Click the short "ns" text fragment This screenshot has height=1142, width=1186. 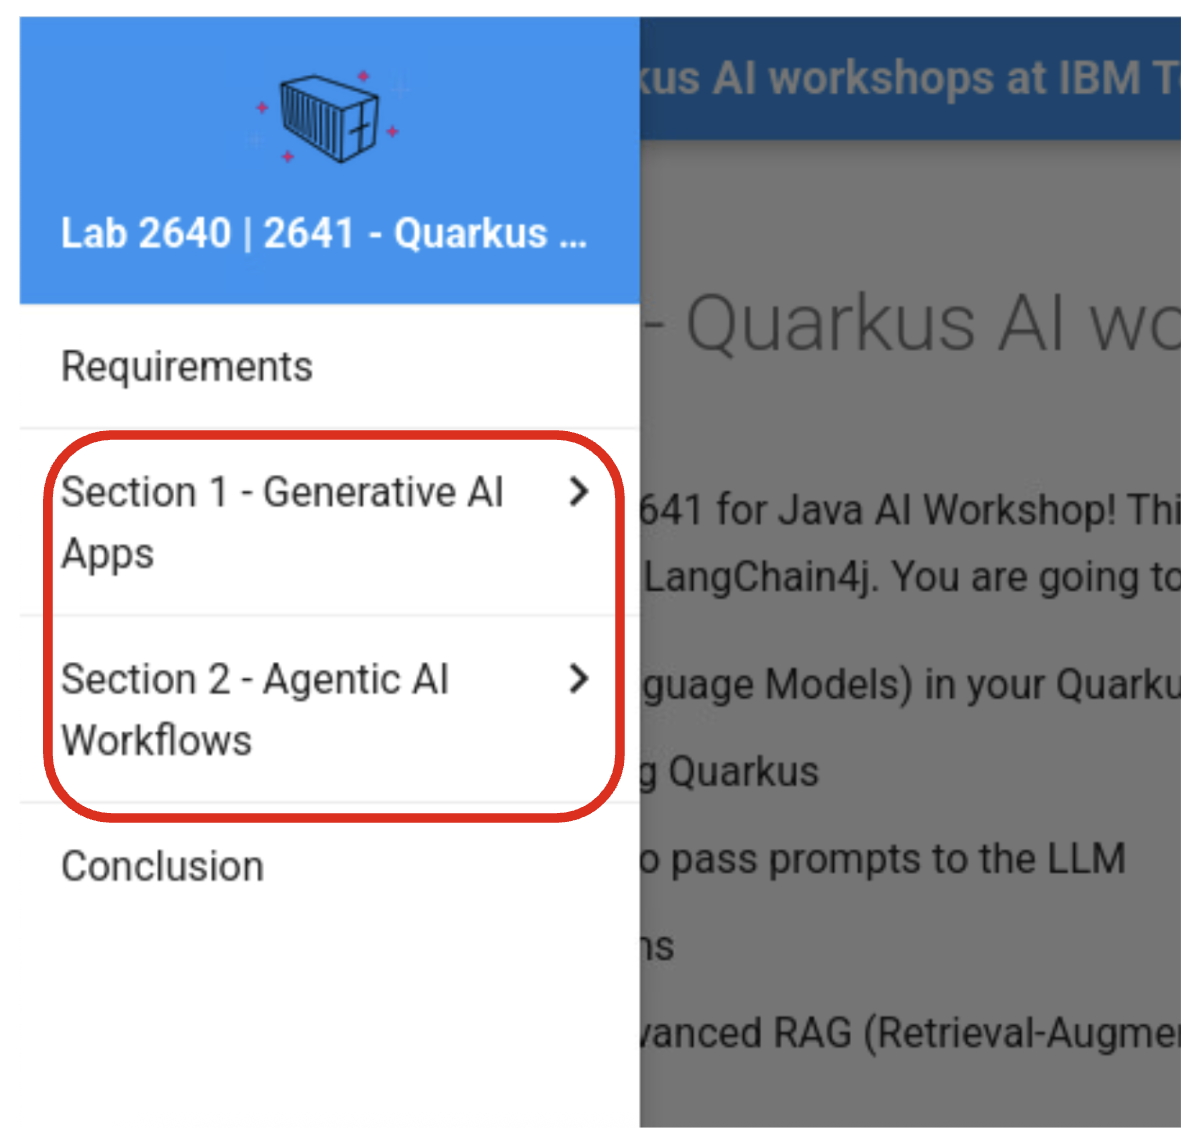658,946
